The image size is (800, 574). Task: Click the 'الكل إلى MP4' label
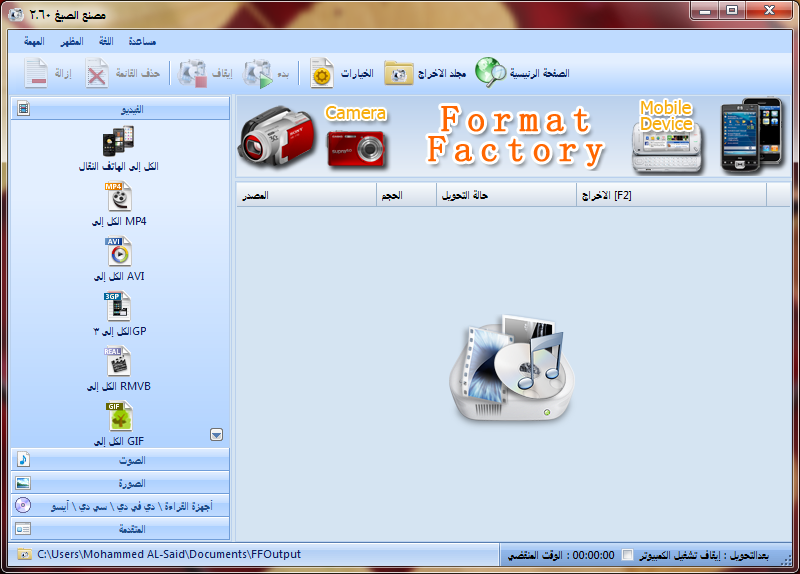tap(119, 221)
